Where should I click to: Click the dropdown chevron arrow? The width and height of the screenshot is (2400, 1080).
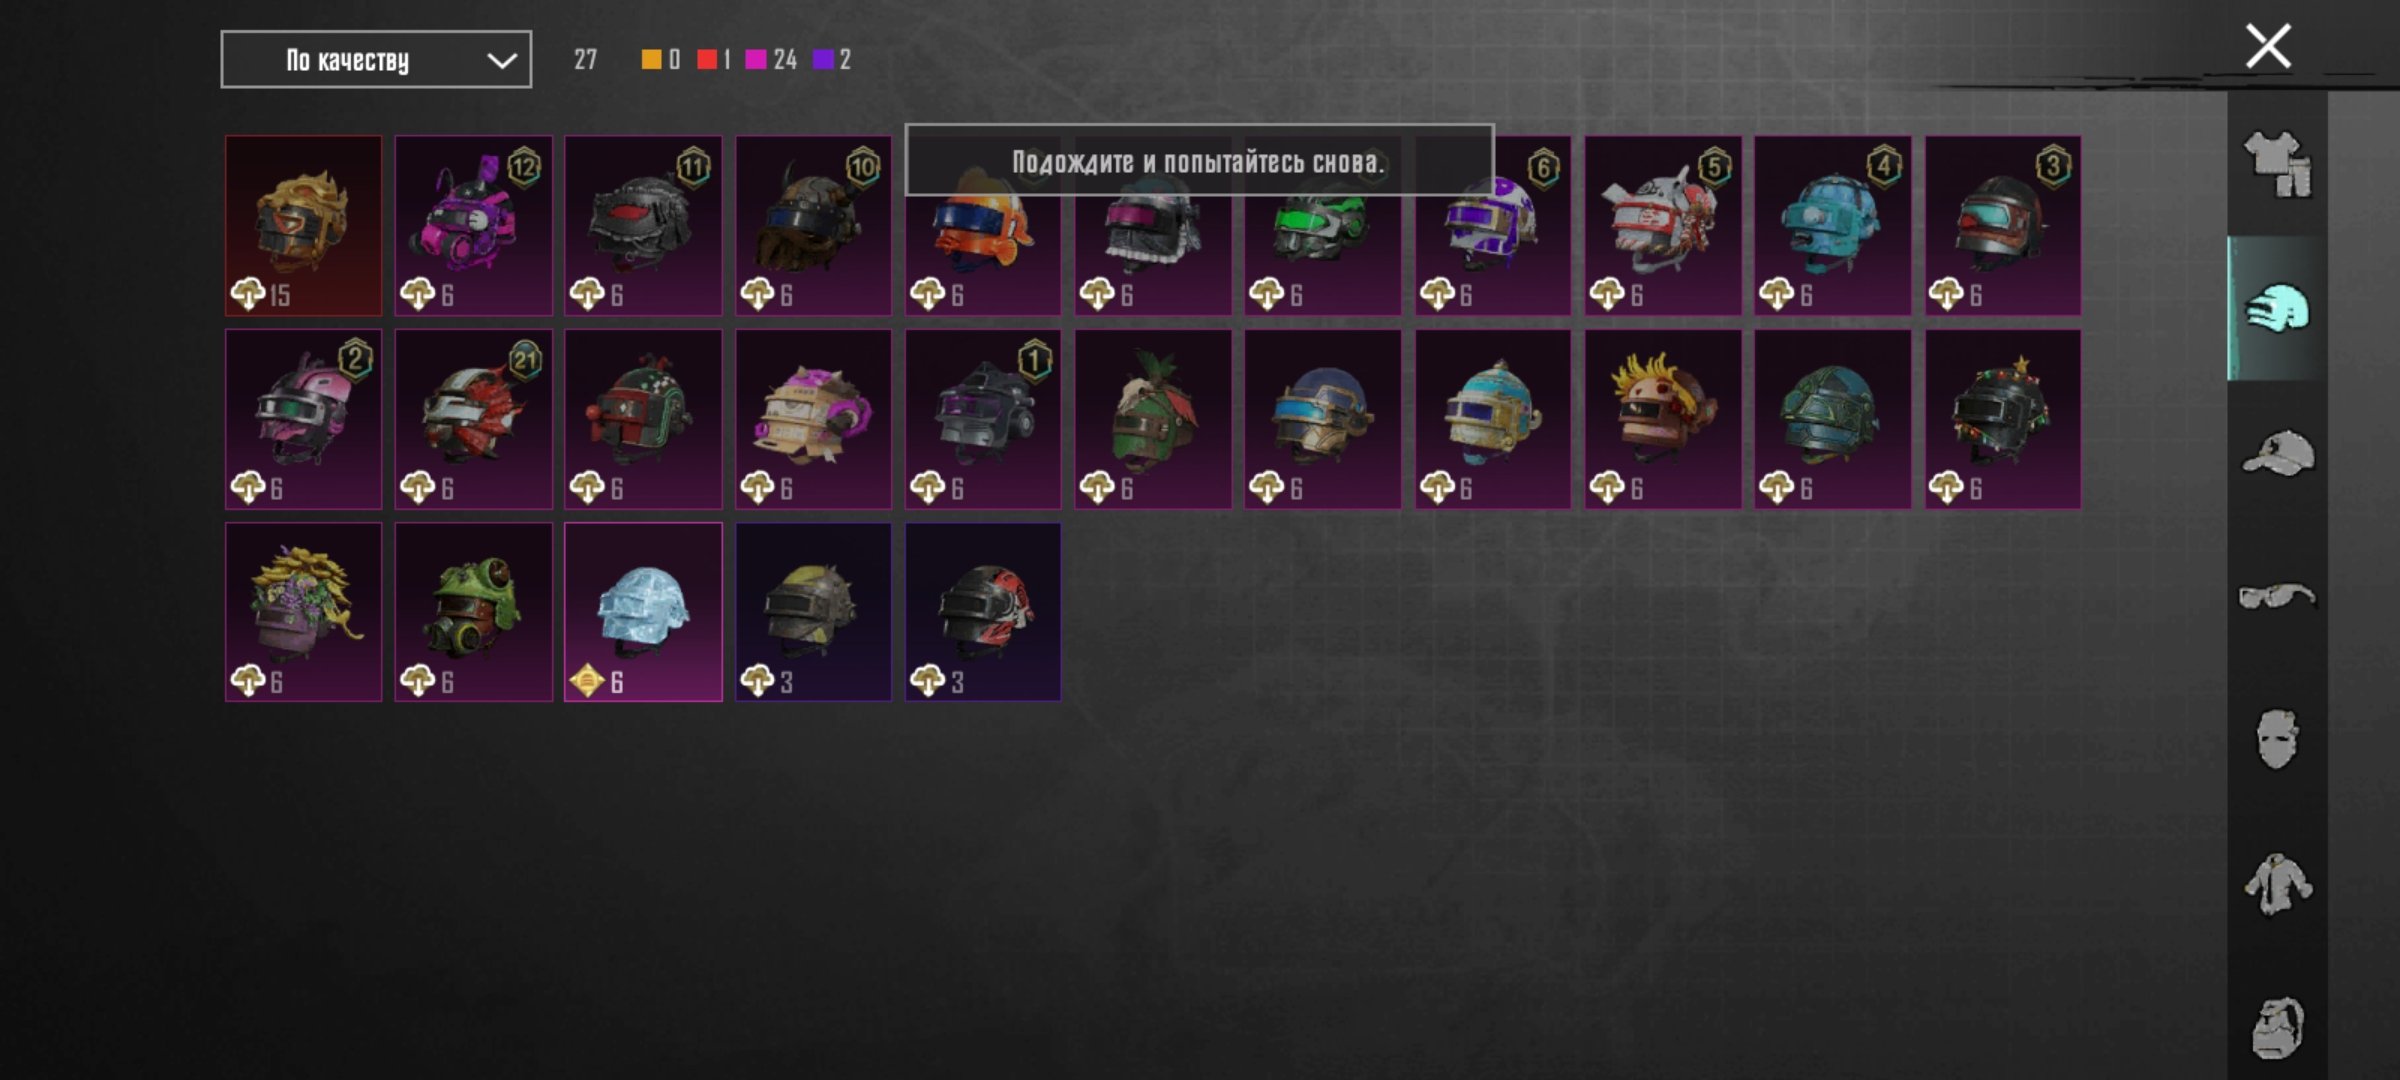[x=501, y=61]
